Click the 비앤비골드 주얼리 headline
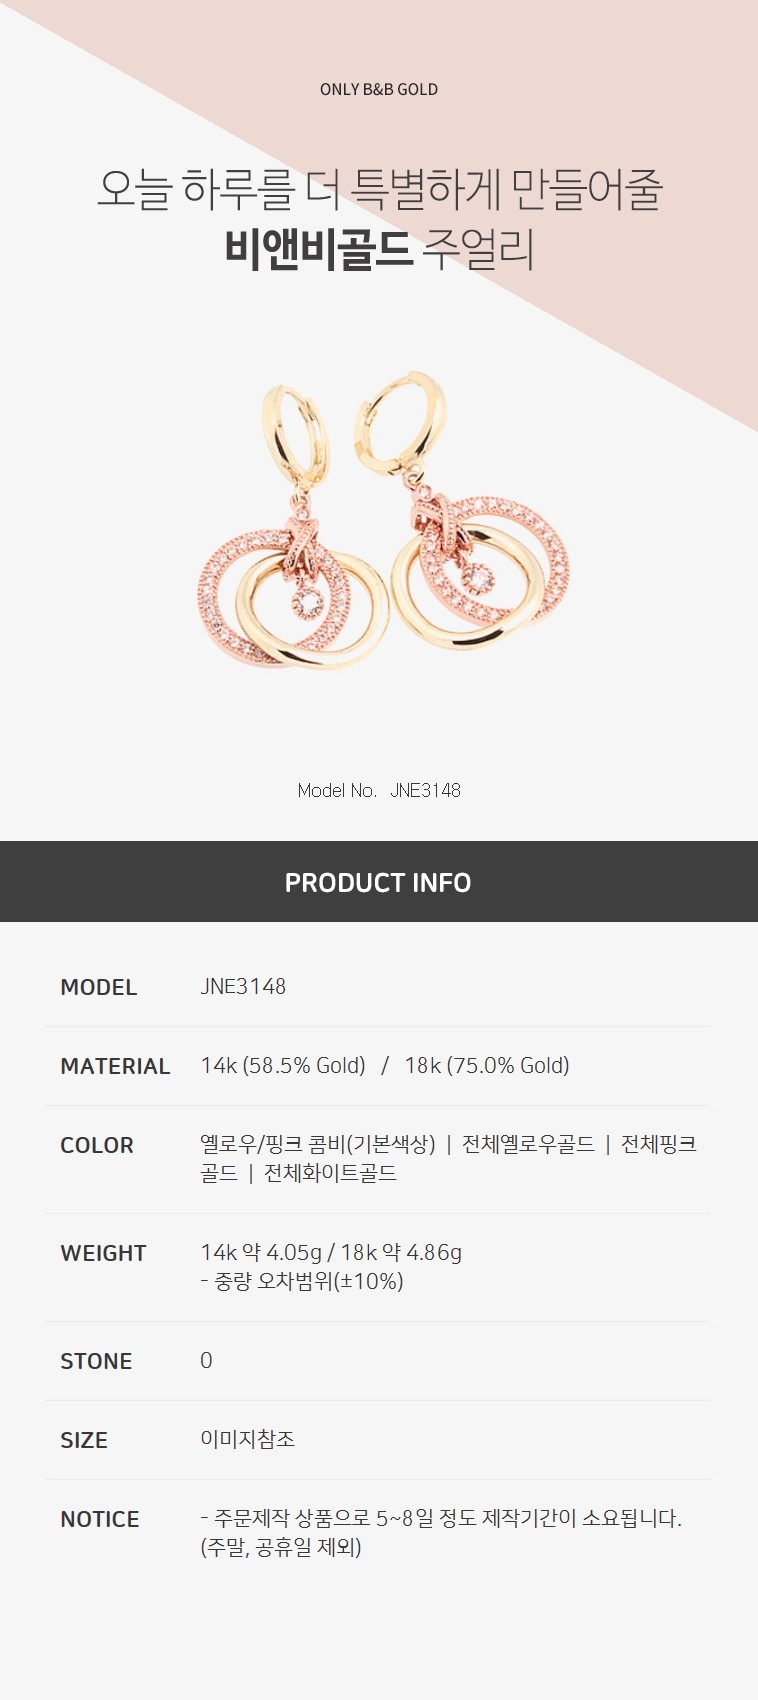758x1700 pixels. [x=379, y=249]
